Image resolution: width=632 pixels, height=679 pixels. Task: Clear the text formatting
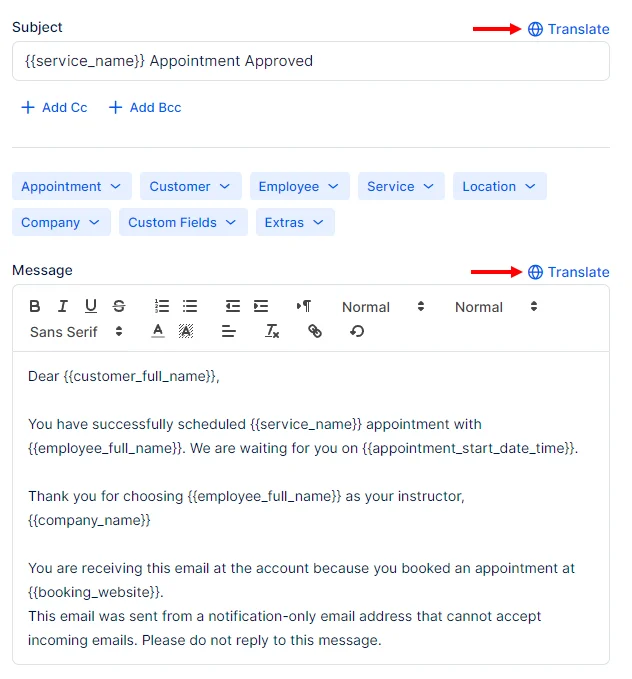[x=272, y=332]
